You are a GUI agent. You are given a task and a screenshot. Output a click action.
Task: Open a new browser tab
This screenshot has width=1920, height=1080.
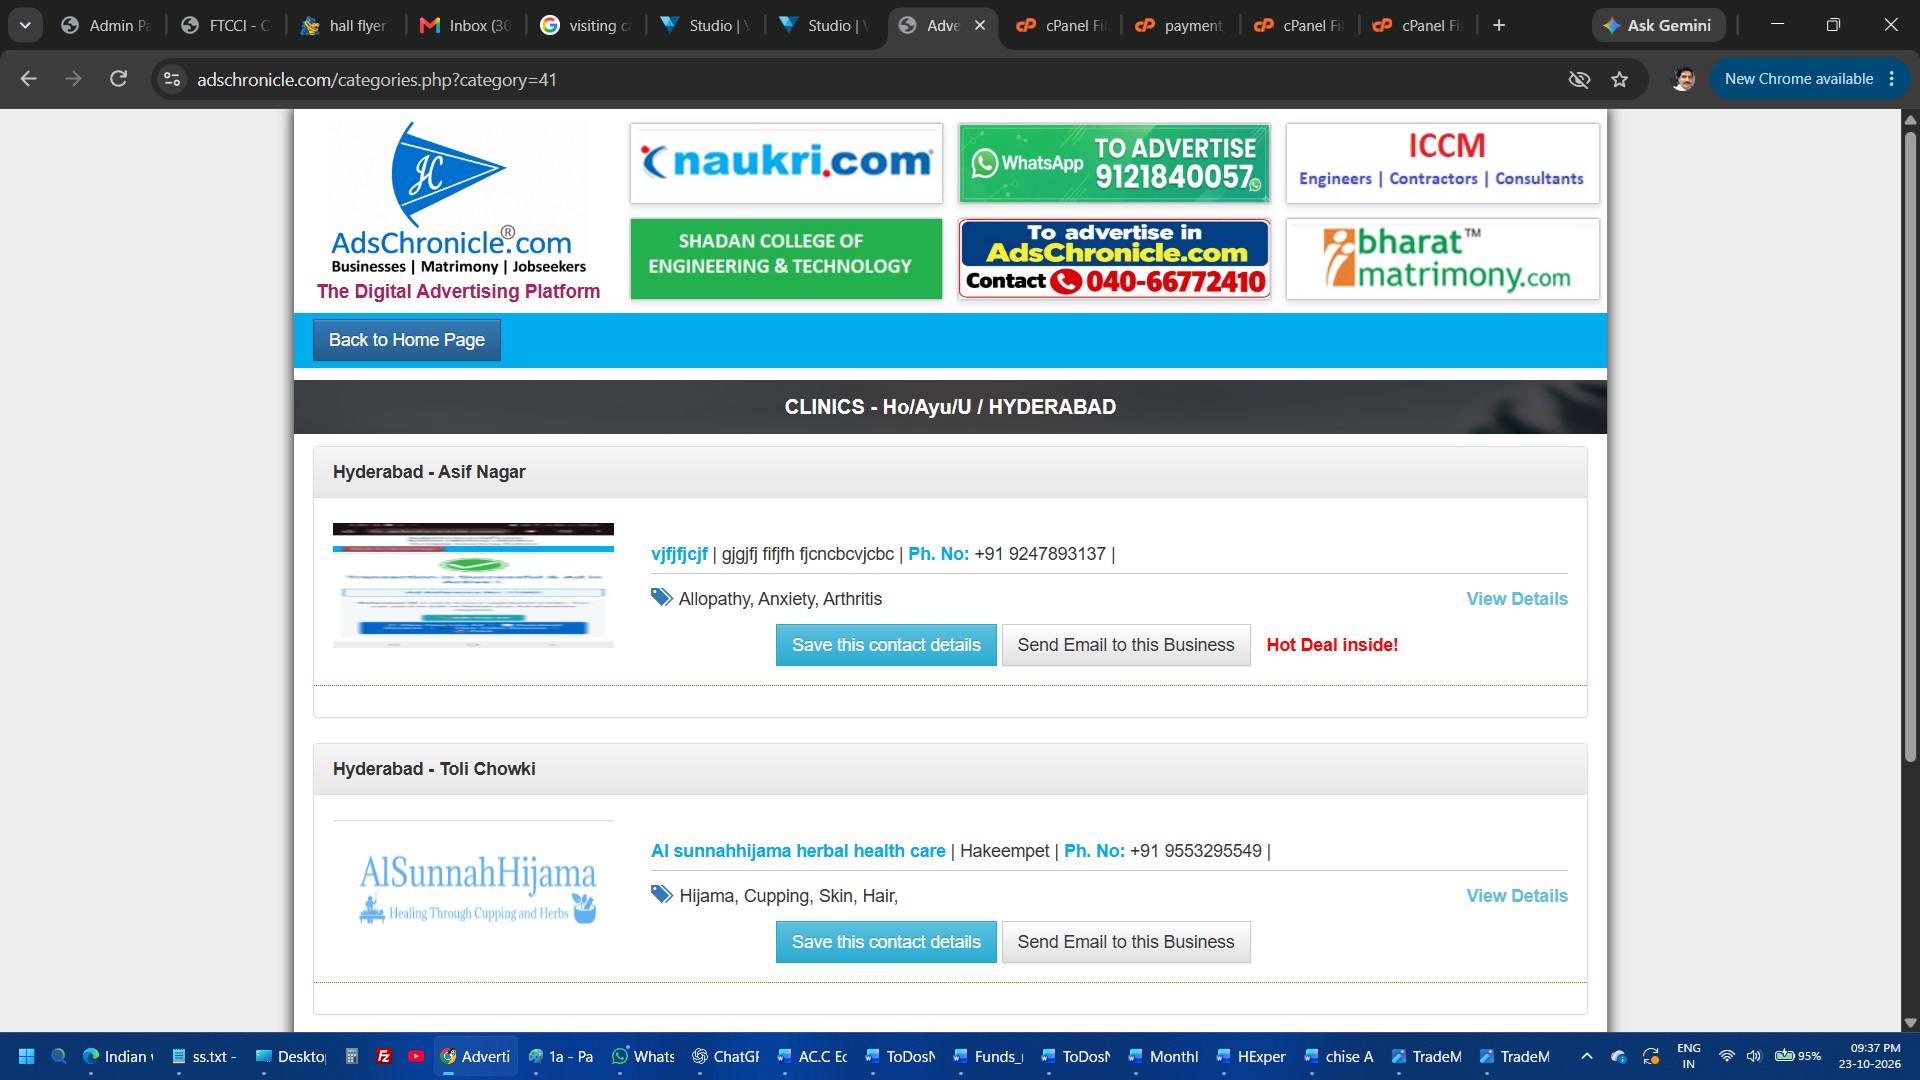tap(1499, 25)
